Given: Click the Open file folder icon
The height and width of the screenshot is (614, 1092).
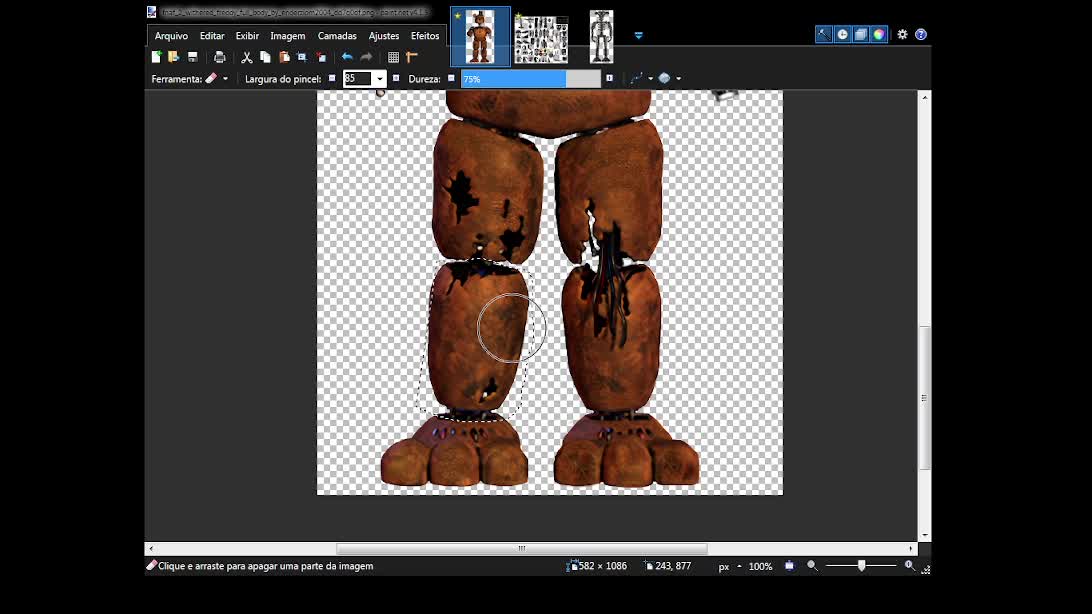Looking at the screenshot, I should click(x=173, y=57).
